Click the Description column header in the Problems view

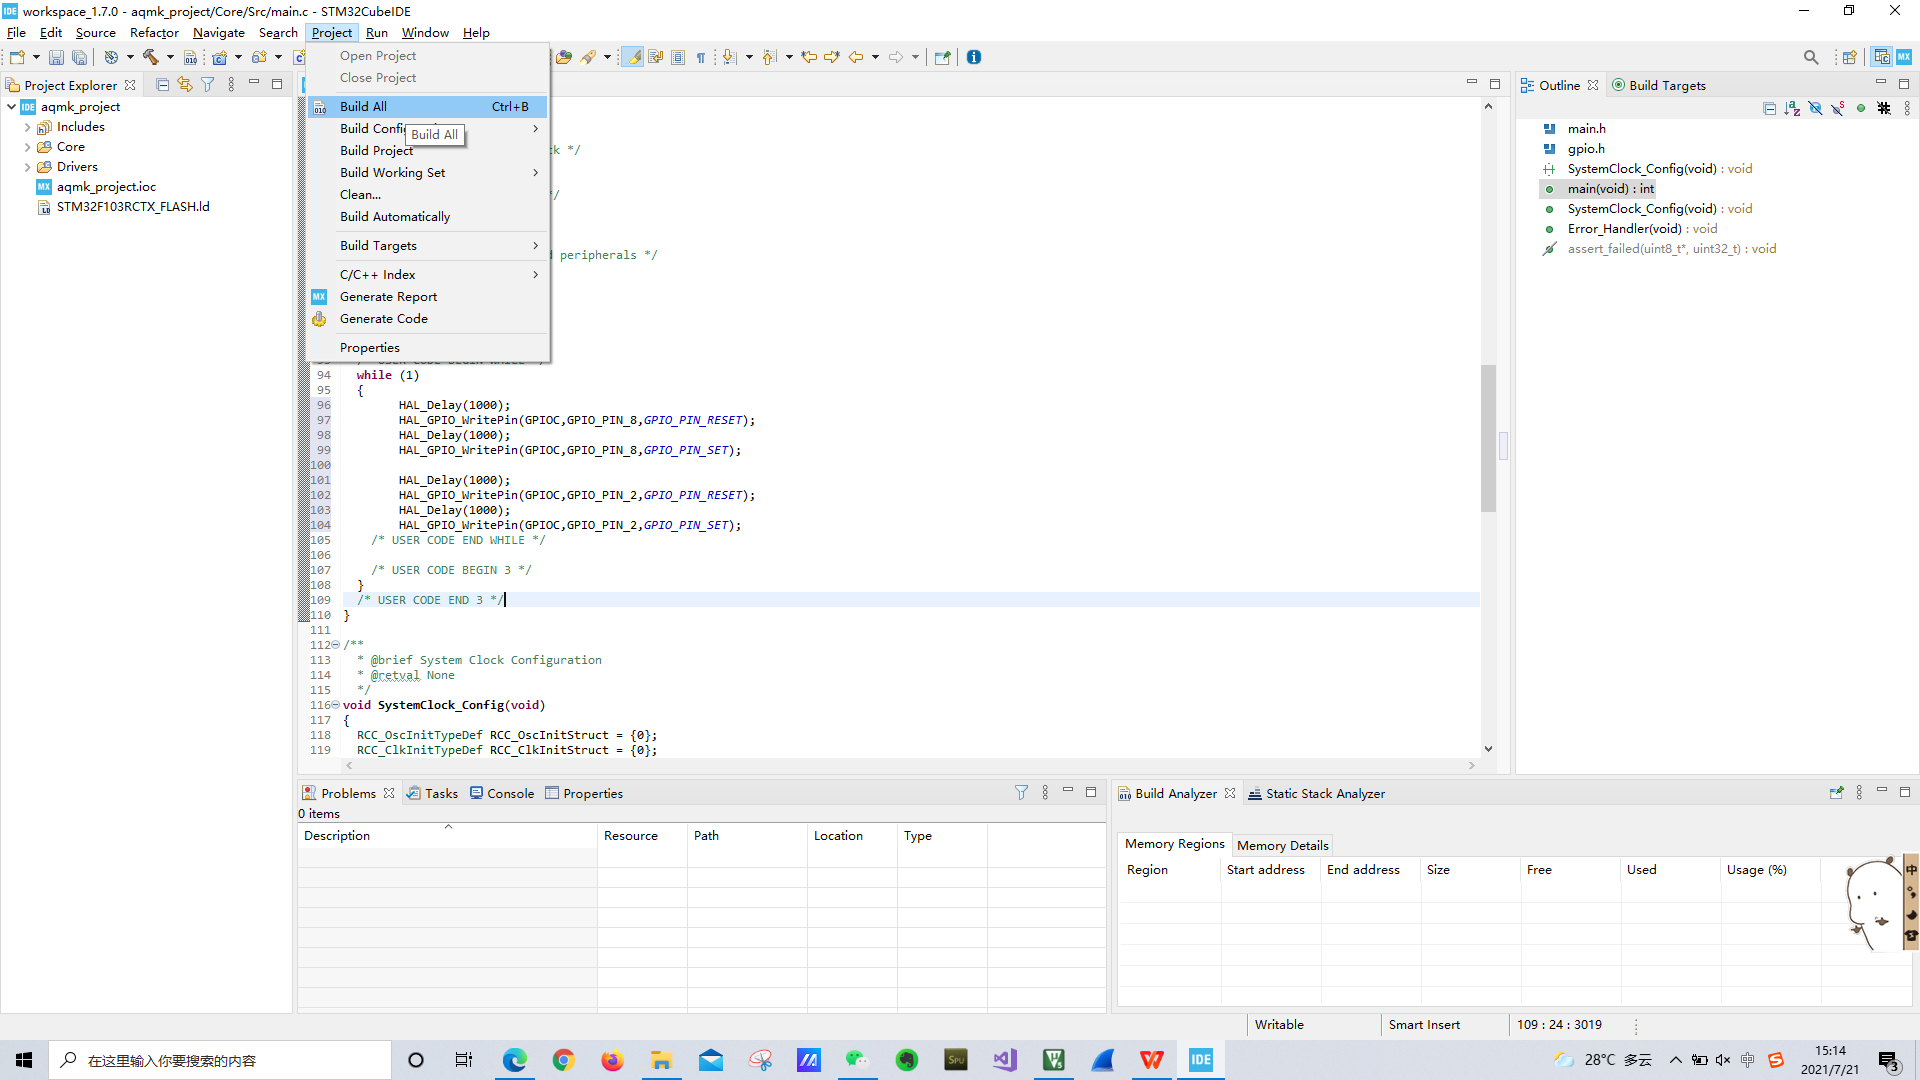(x=447, y=836)
